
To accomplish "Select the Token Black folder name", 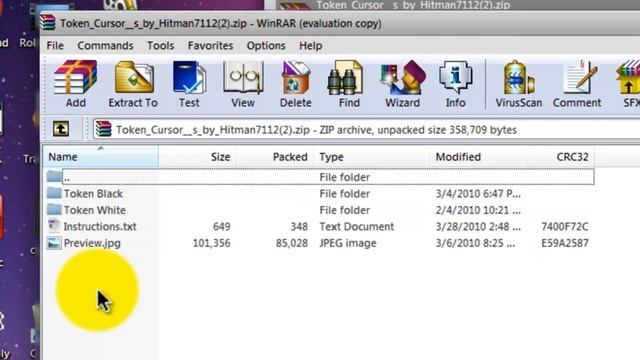I will [93, 193].
